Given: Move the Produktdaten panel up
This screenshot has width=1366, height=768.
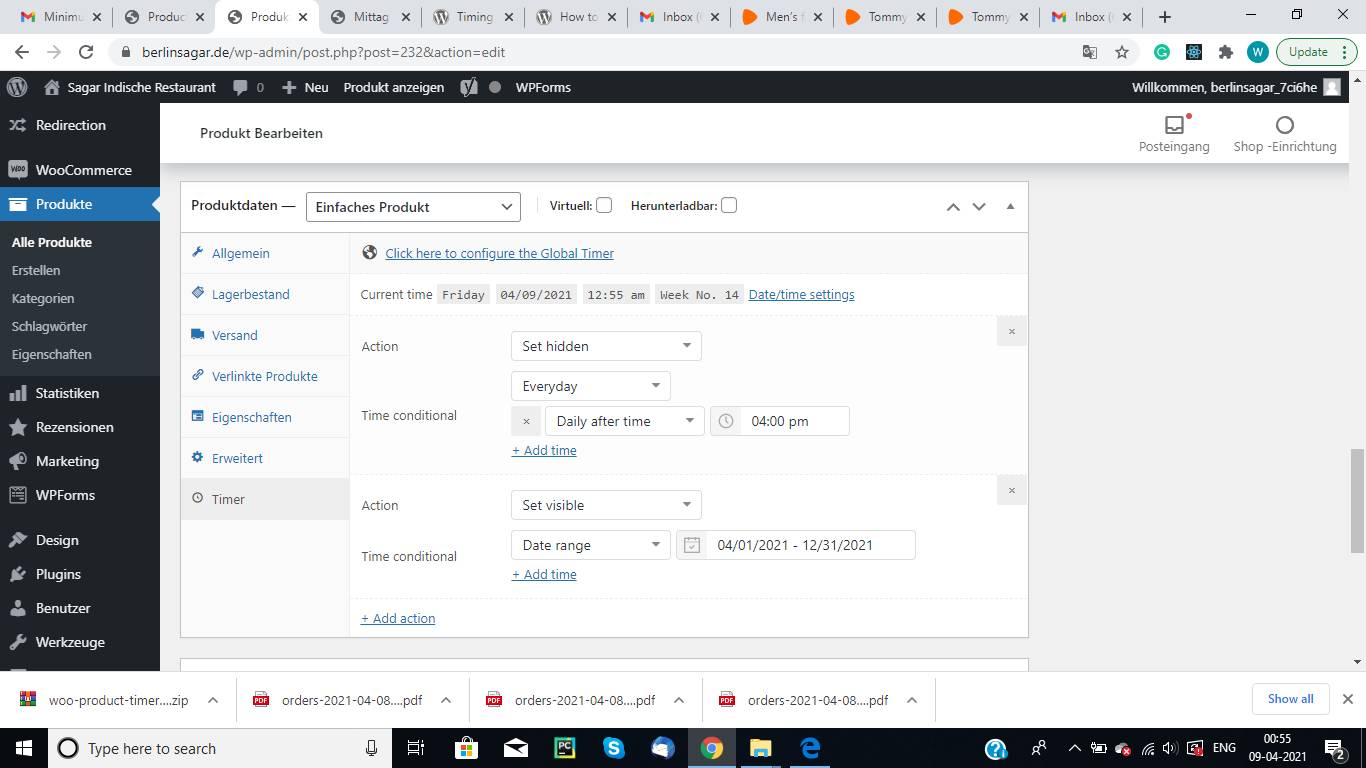Looking at the screenshot, I should (x=953, y=206).
